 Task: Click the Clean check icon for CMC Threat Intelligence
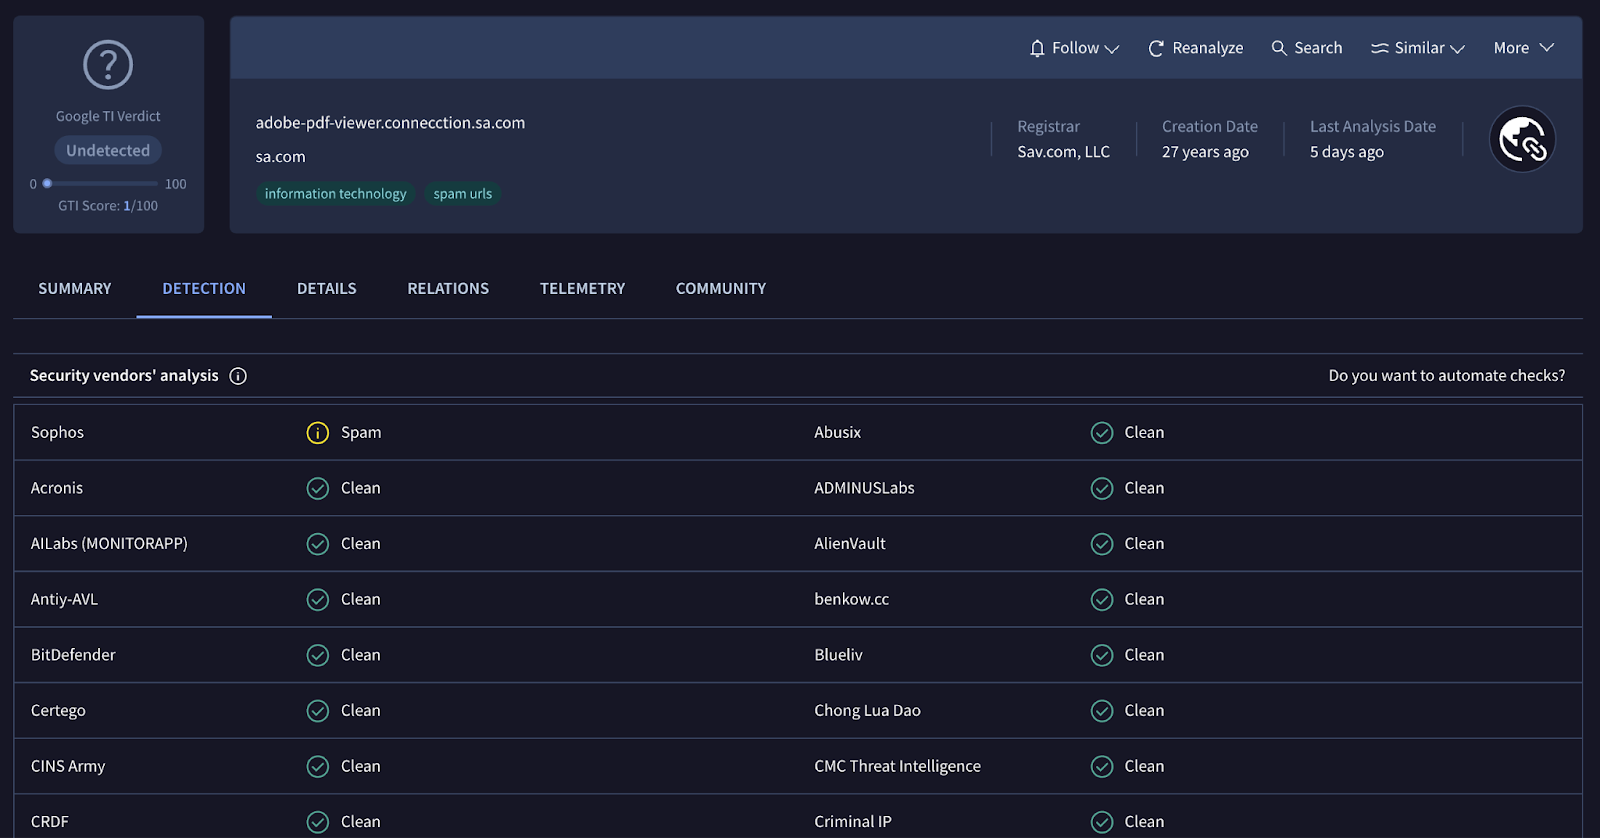1102,767
